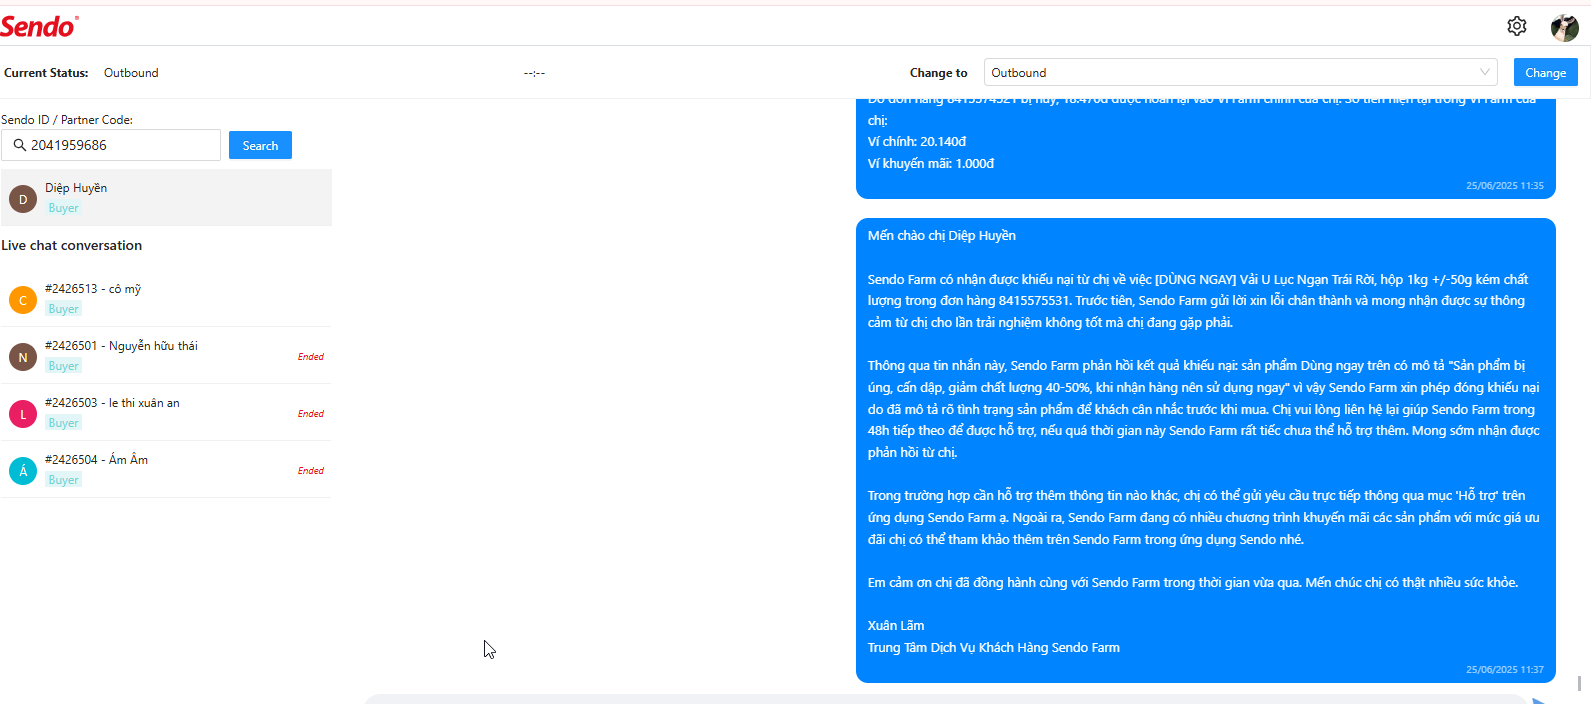Image resolution: width=1591 pixels, height=704 pixels.
Task: Click the send message arrow icon
Action: 1539,700
